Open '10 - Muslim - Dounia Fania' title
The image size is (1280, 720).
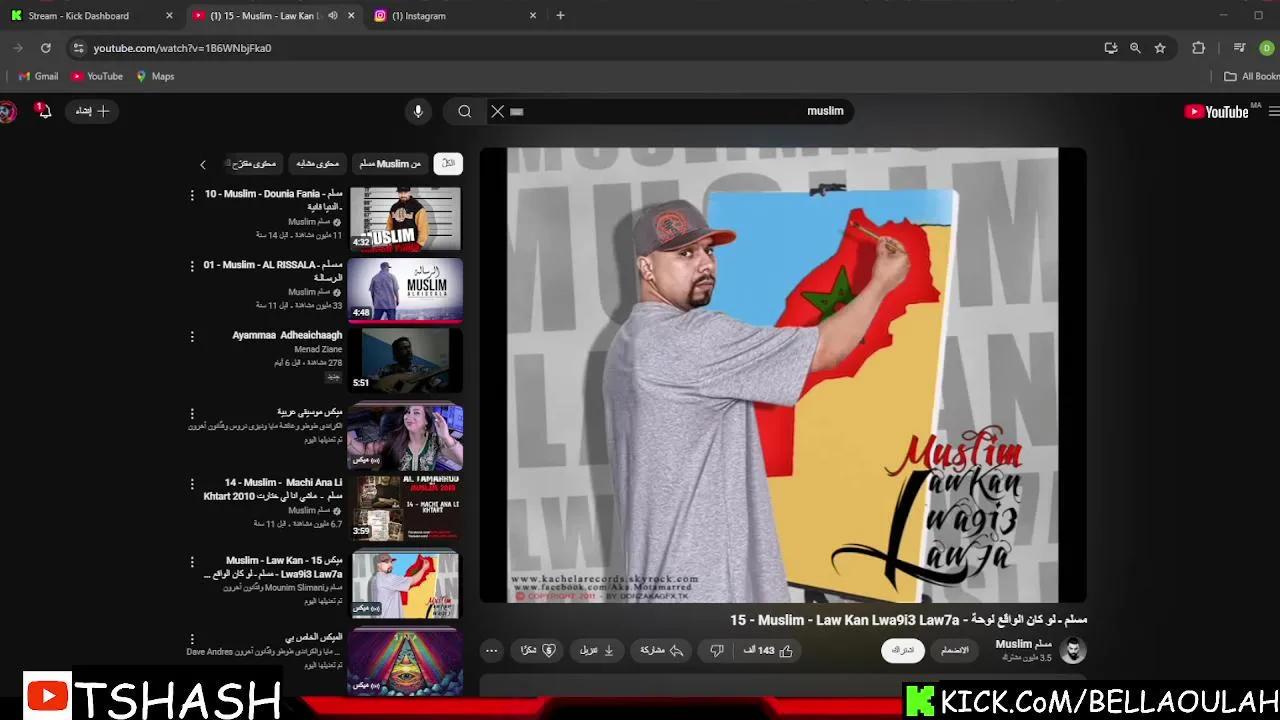273,200
